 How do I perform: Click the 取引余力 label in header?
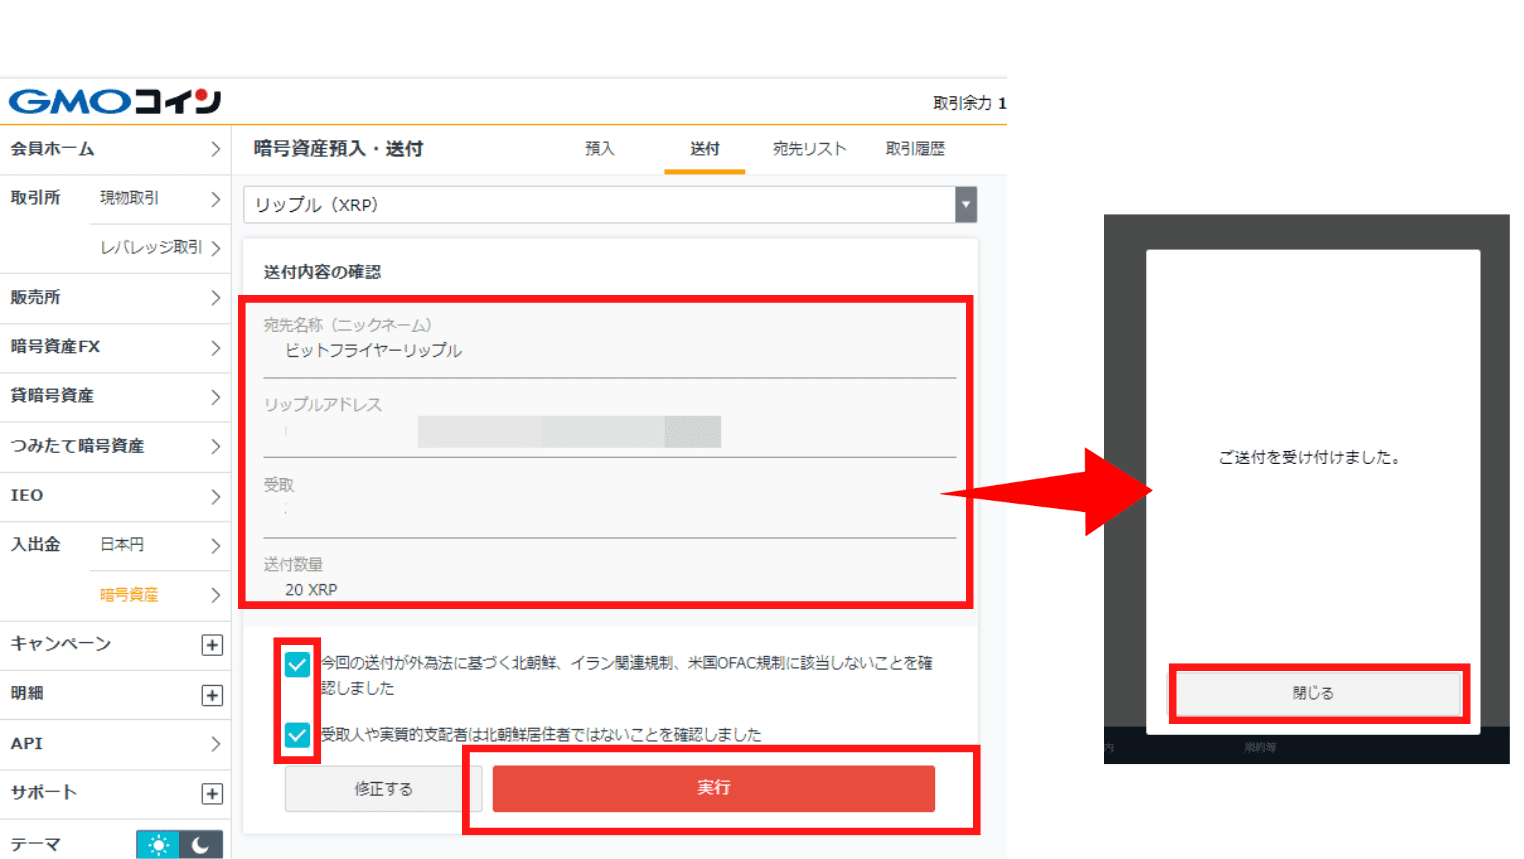962,103
